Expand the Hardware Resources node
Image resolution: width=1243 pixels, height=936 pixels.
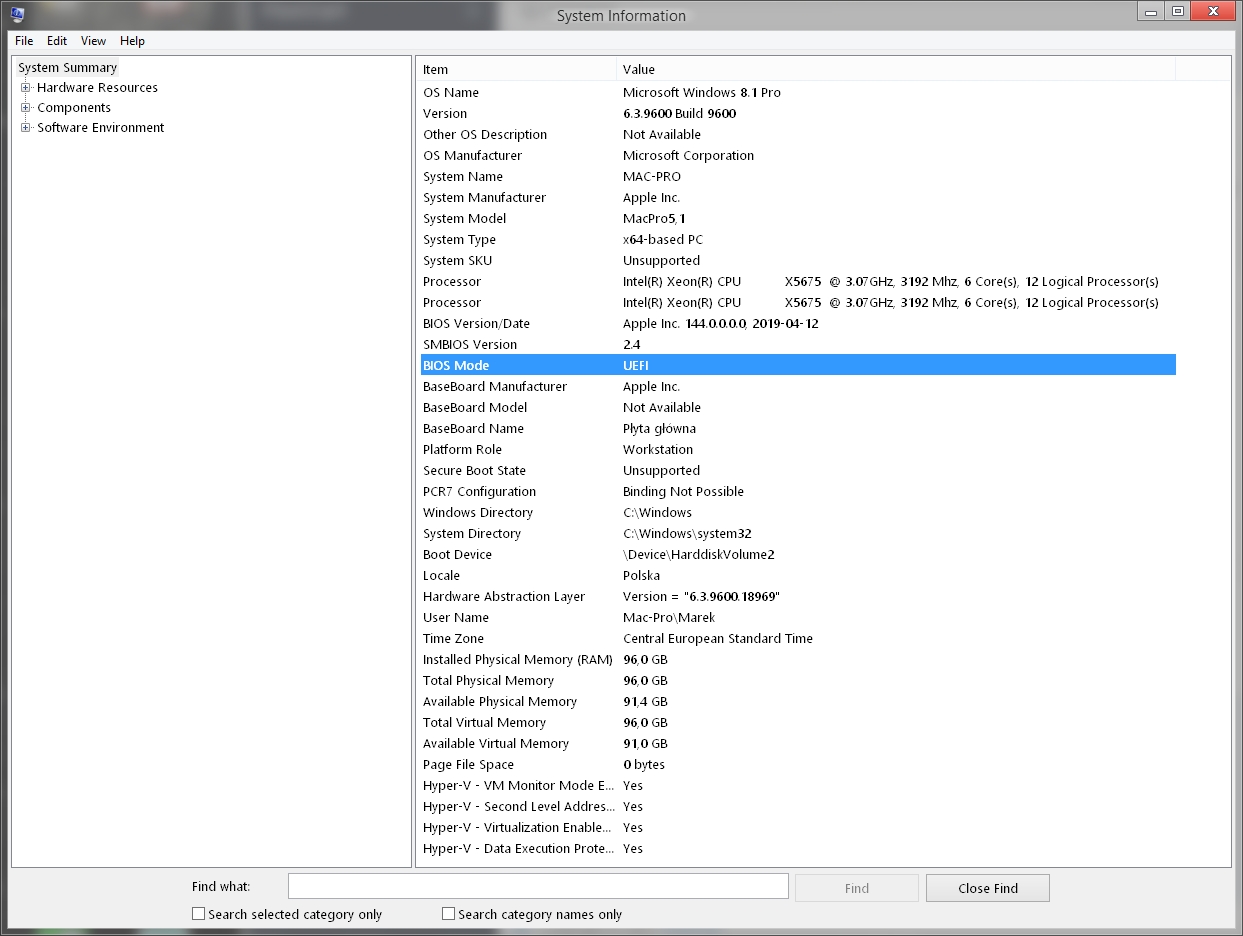coord(26,88)
